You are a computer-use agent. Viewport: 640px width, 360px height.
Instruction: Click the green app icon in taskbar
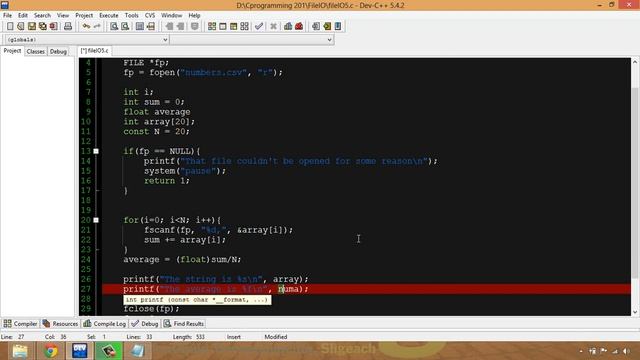pyautogui.click(x=109, y=351)
